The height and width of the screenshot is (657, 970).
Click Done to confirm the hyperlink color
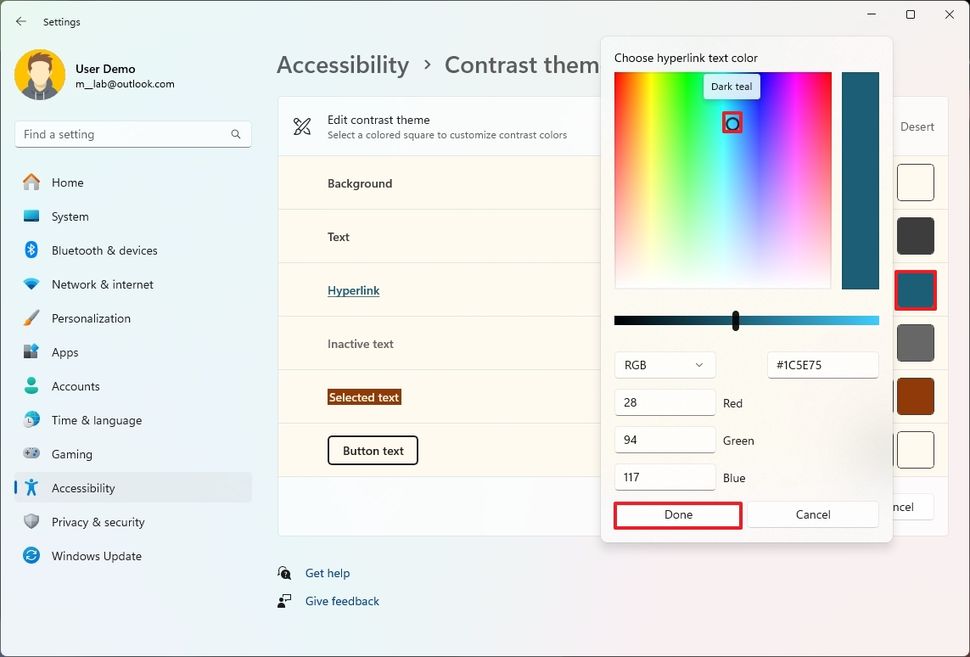click(x=677, y=514)
